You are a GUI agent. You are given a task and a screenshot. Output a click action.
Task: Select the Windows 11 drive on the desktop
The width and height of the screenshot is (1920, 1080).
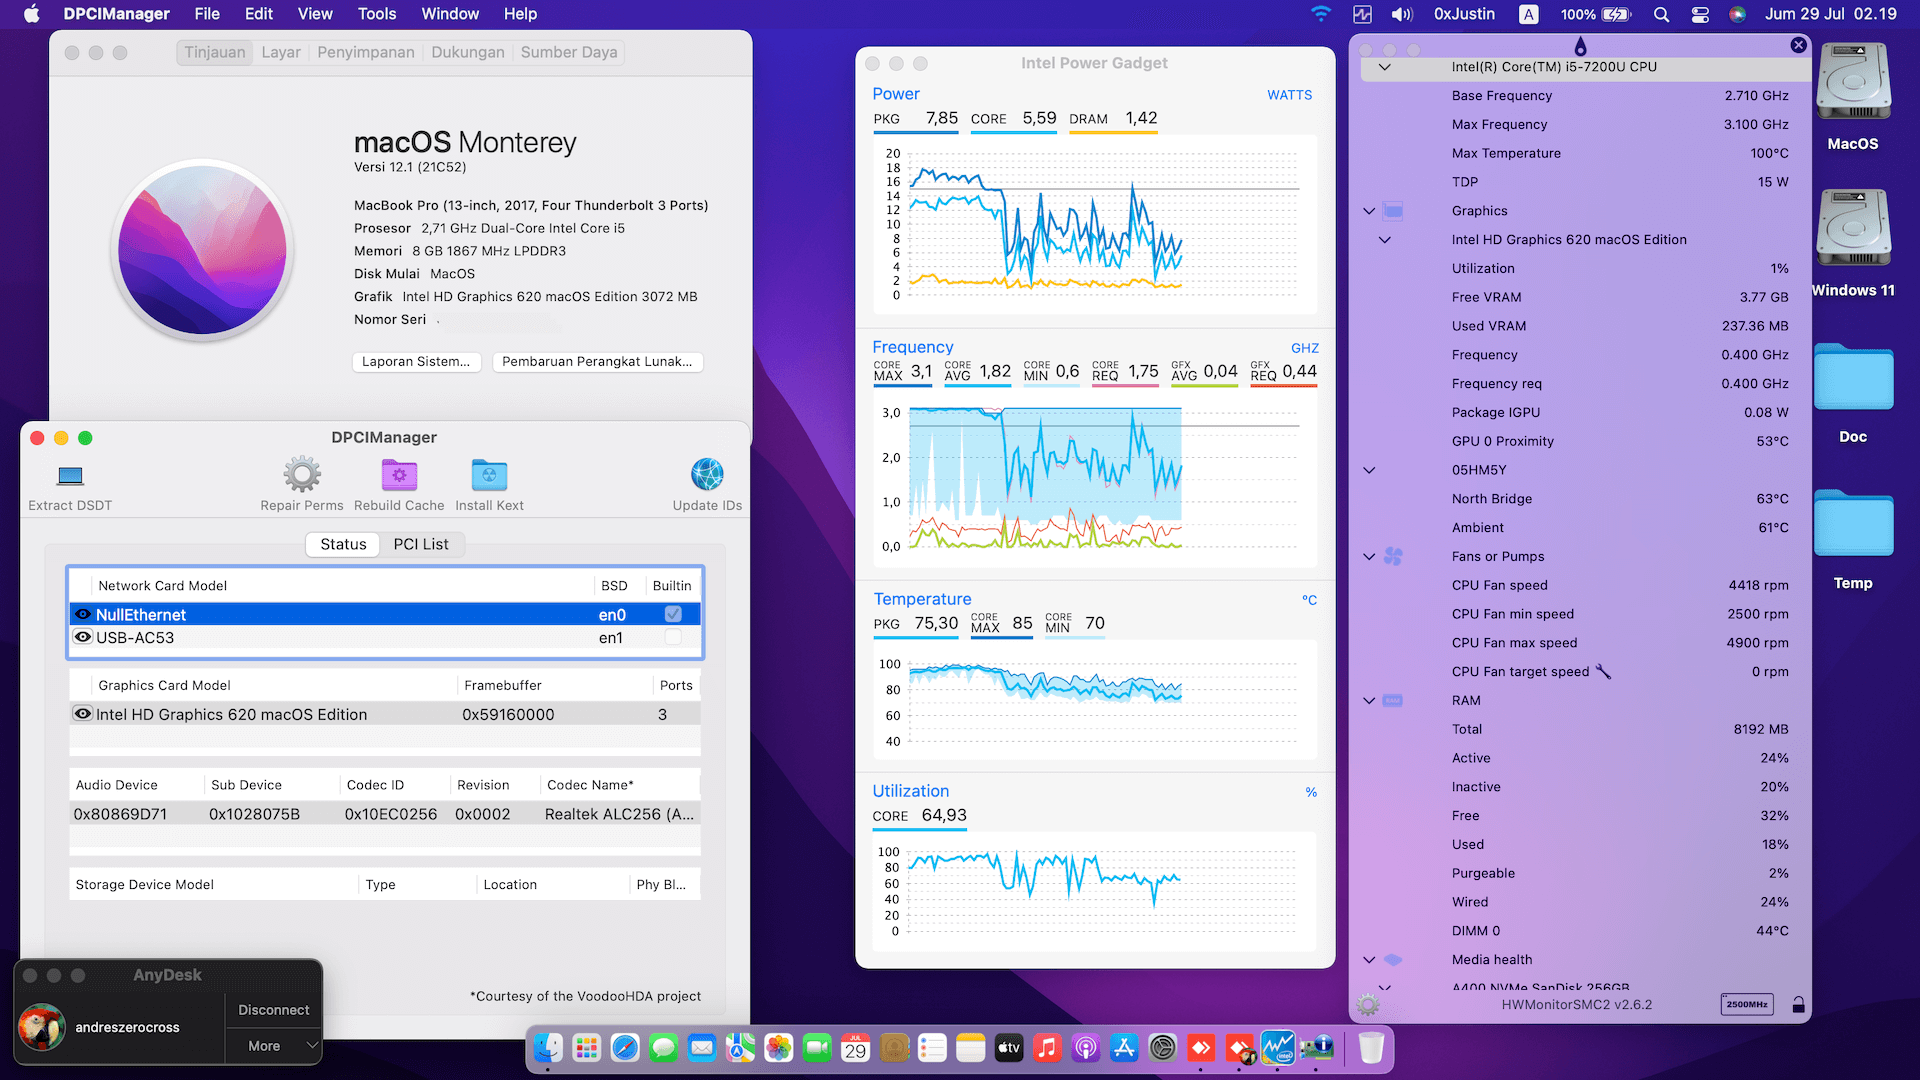click(1853, 228)
